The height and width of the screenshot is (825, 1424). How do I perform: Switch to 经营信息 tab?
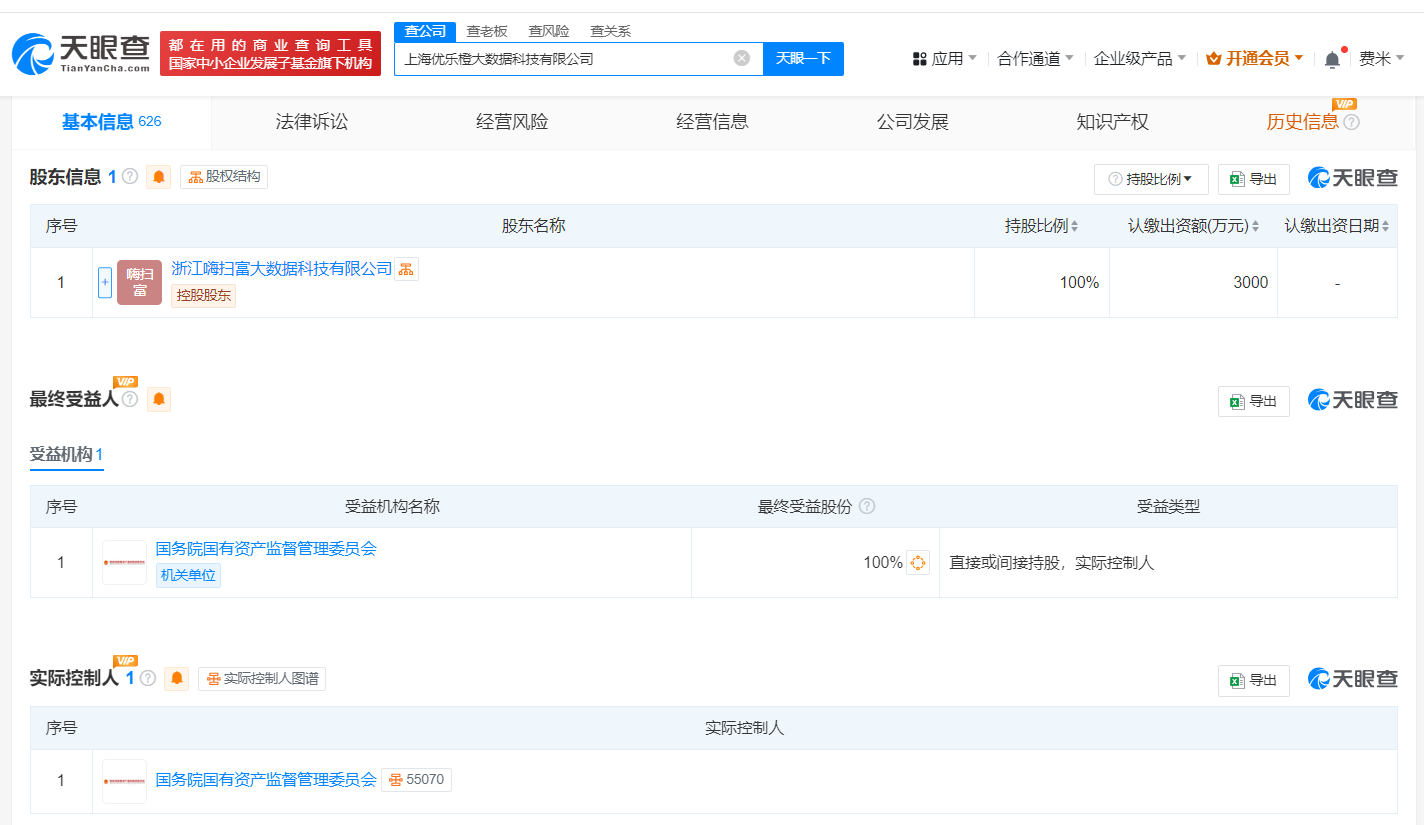point(712,122)
